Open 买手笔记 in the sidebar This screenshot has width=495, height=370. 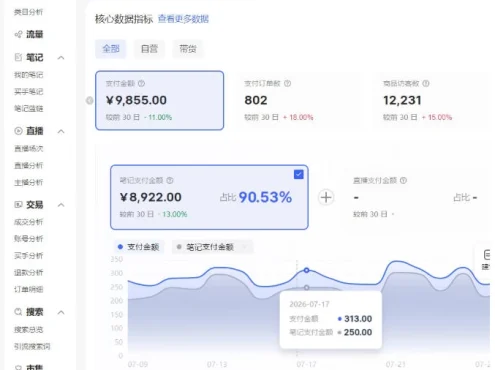(x=28, y=91)
